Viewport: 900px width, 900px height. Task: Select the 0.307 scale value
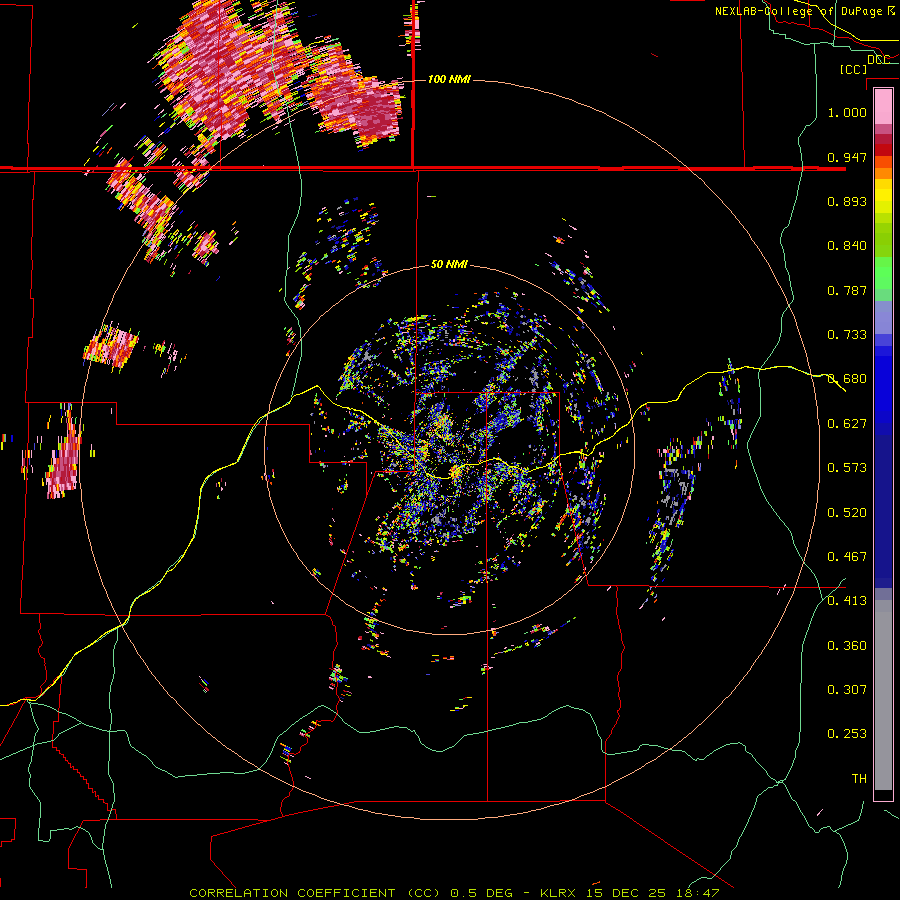[847, 690]
